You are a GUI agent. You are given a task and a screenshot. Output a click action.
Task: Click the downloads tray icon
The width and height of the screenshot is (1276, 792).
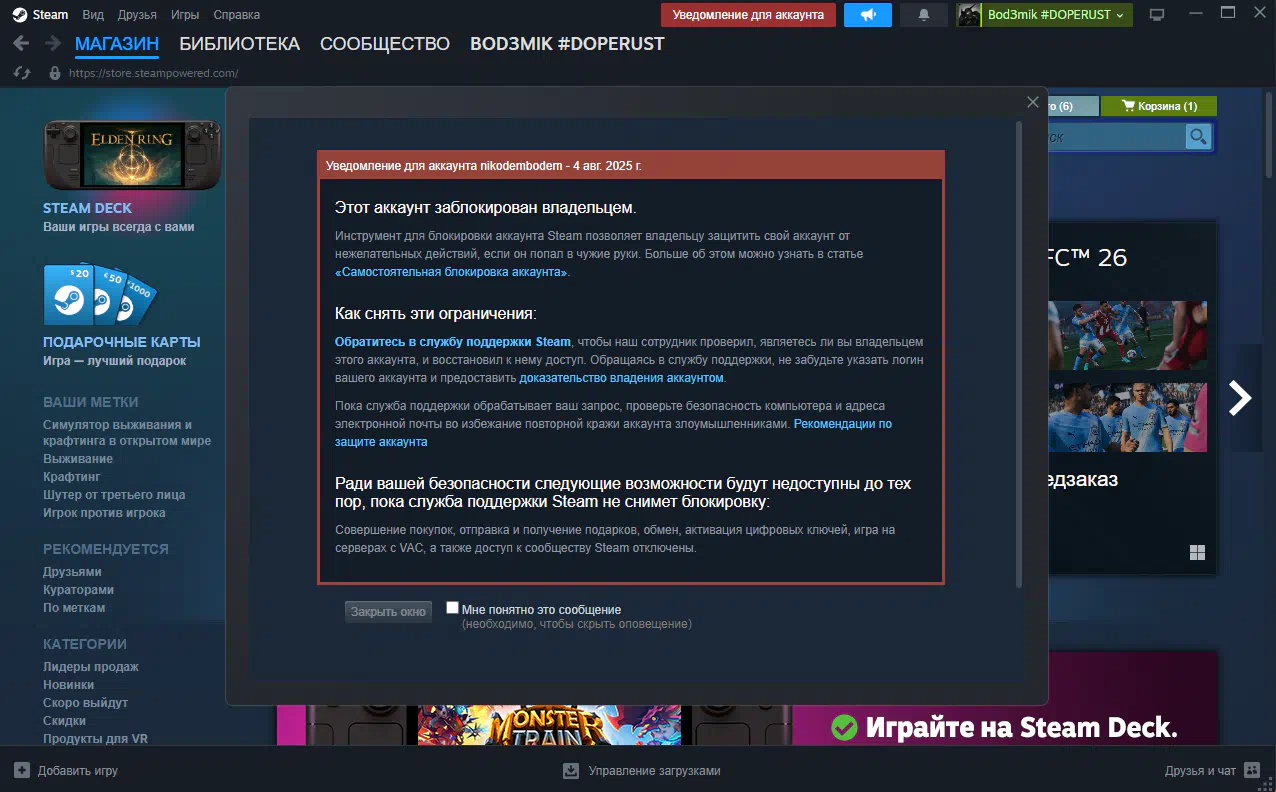click(571, 771)
